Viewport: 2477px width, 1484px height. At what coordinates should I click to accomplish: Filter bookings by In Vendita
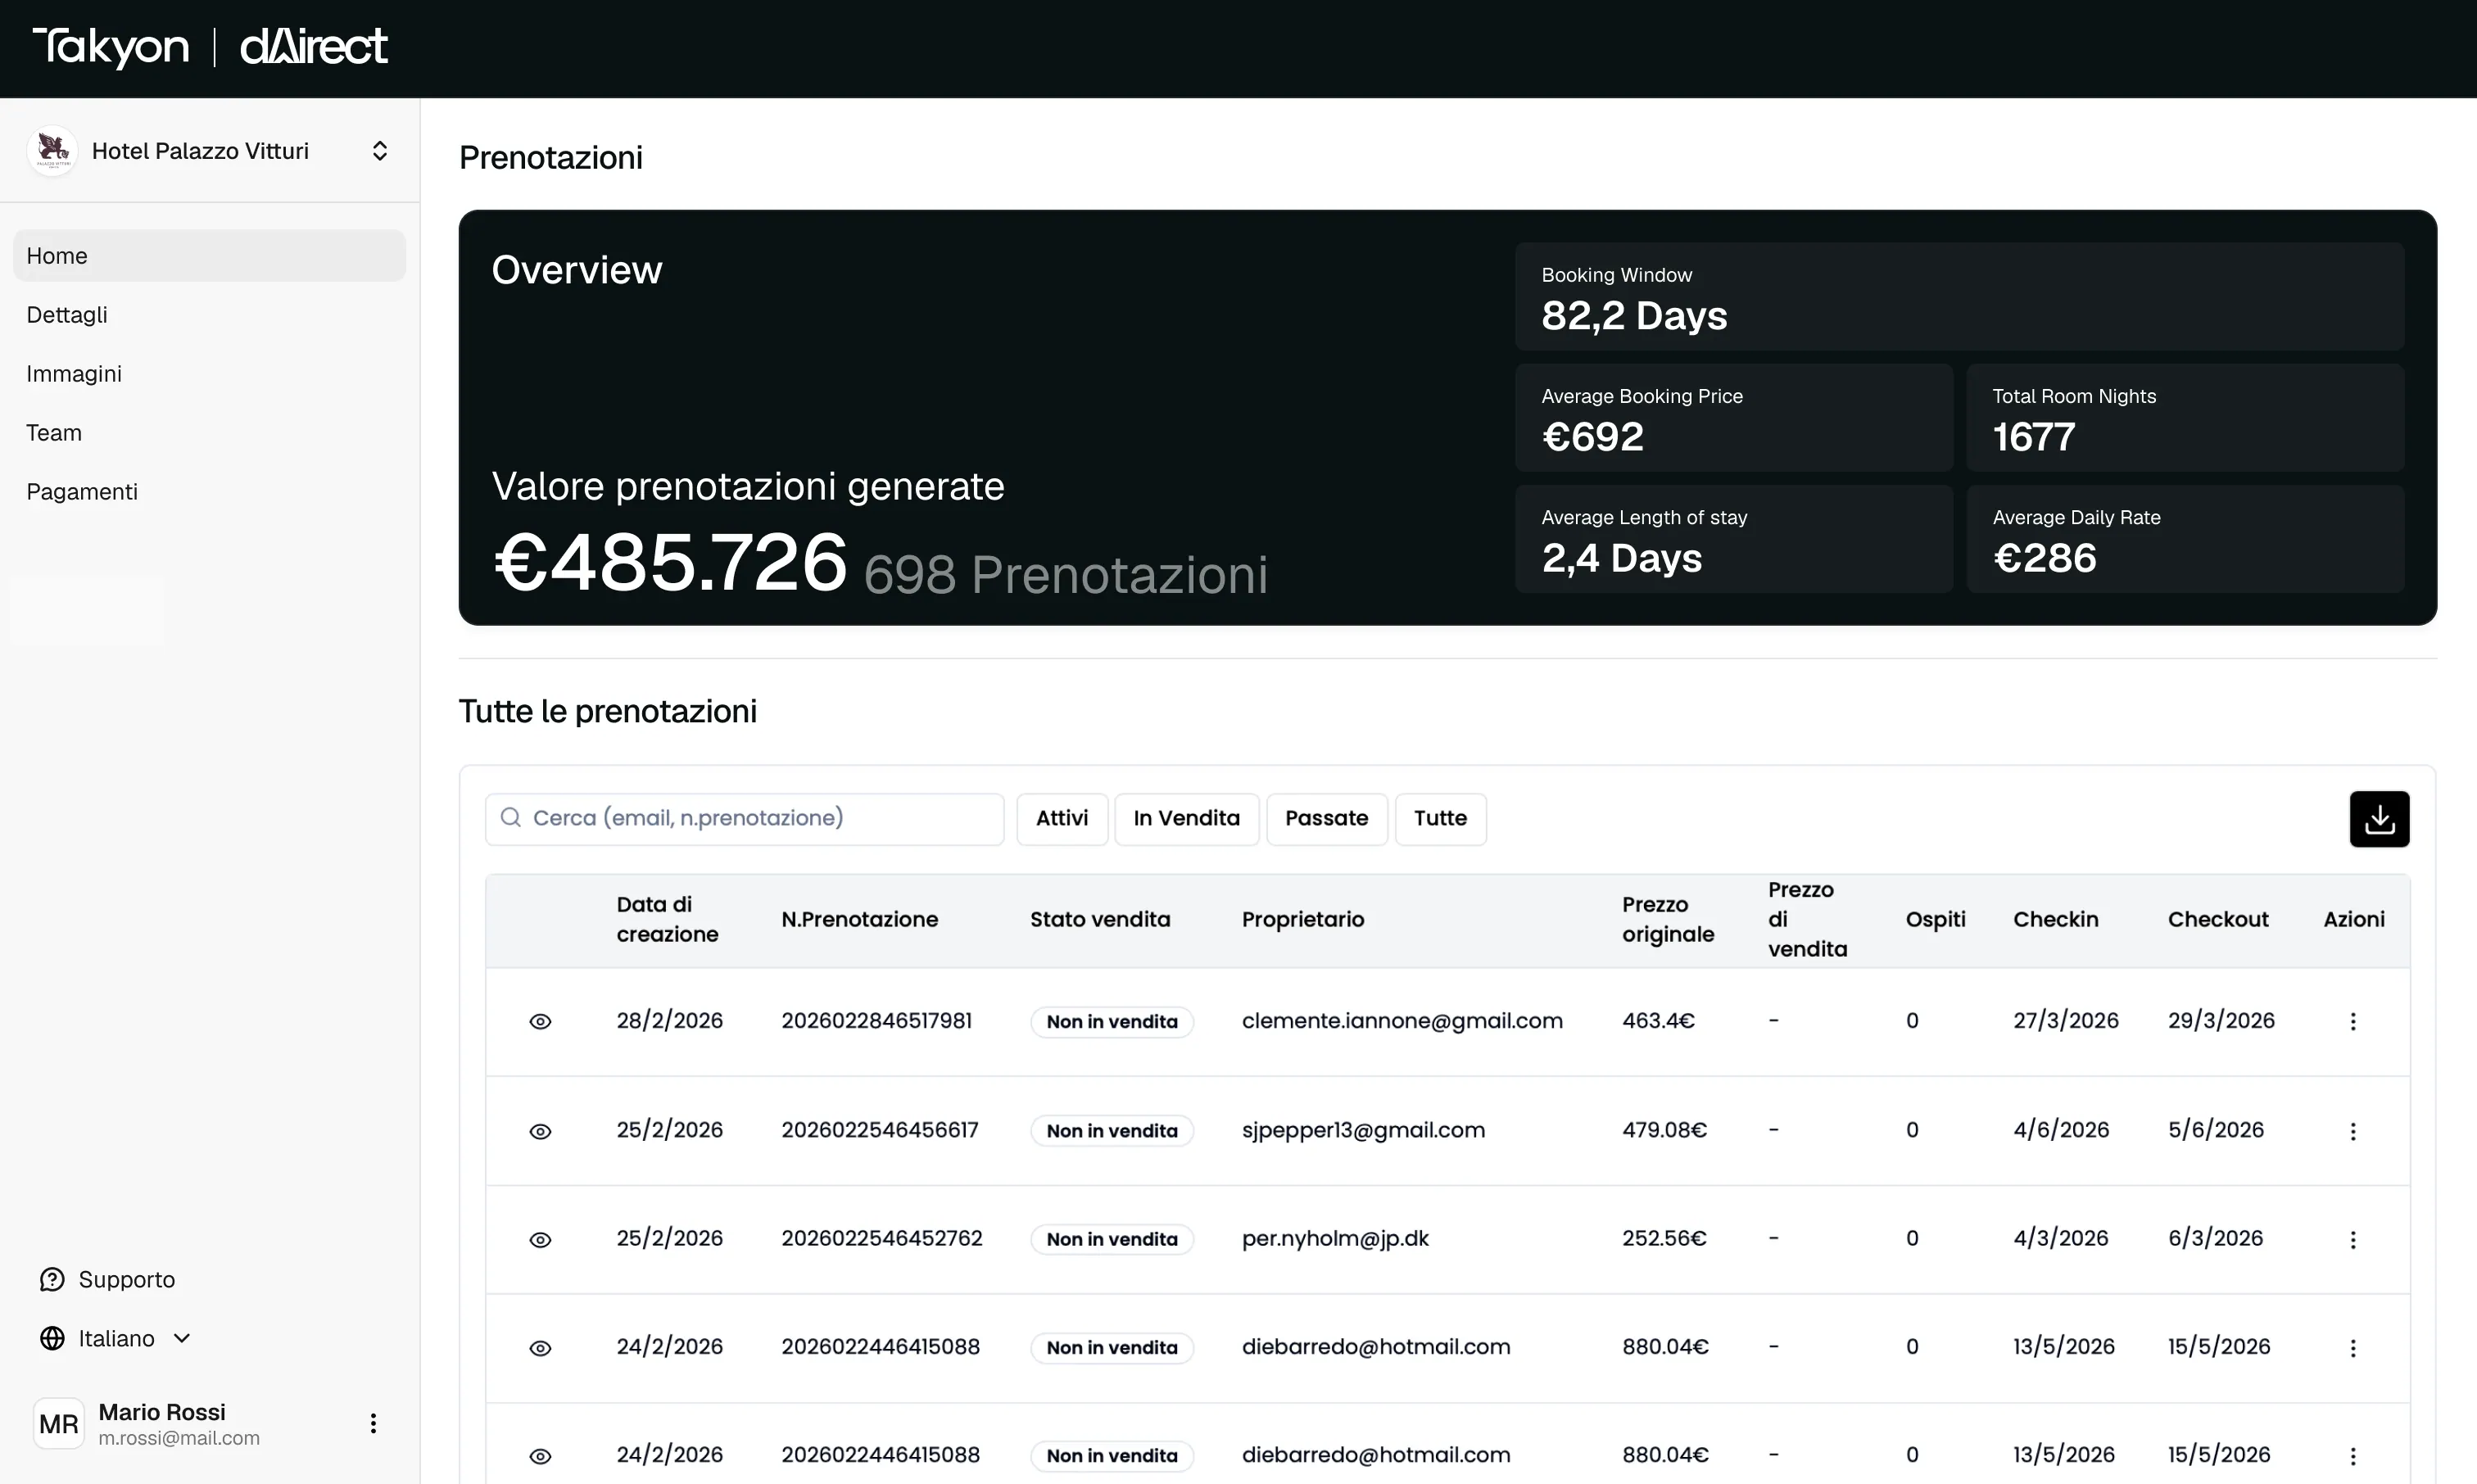[1186, 818]
